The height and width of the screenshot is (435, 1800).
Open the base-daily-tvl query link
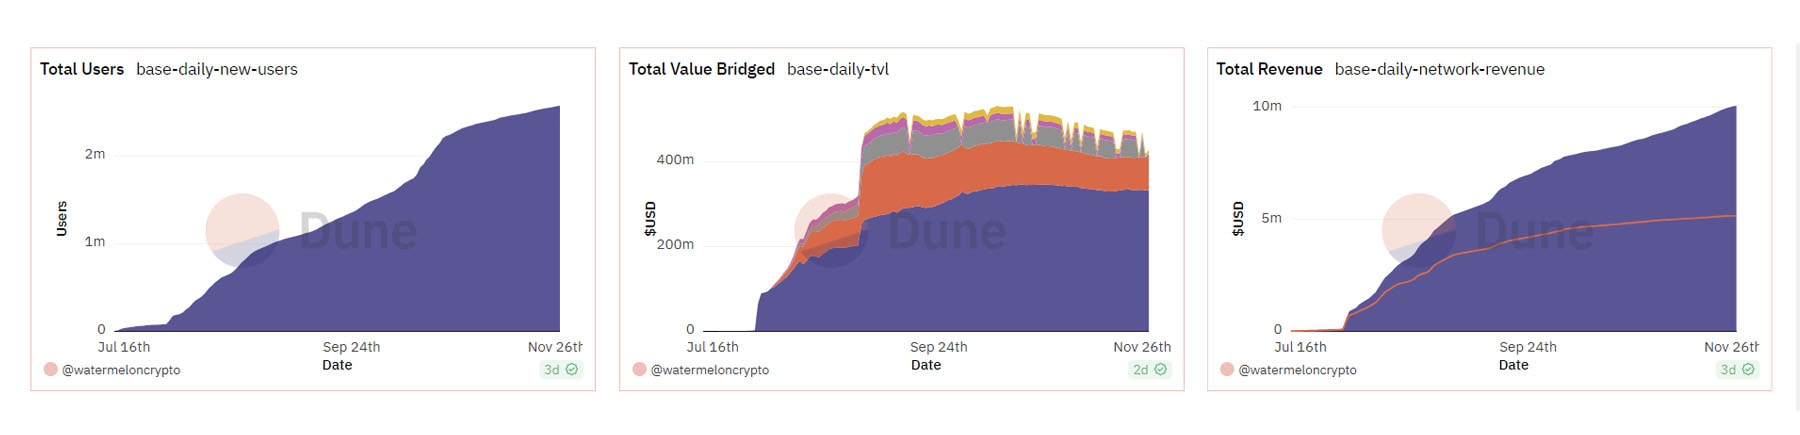click(838, 69)
